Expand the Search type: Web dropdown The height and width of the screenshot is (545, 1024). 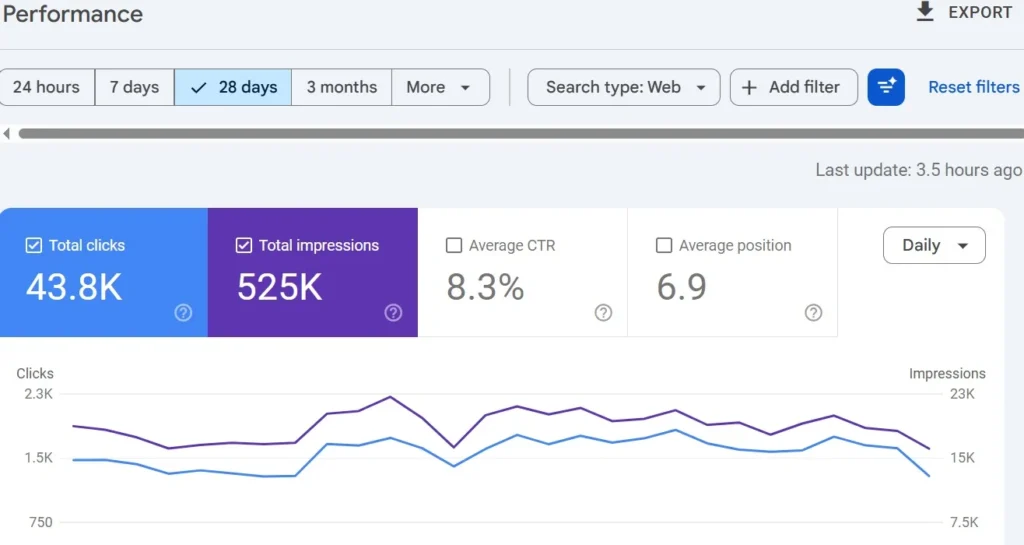(x=624, y=87)
